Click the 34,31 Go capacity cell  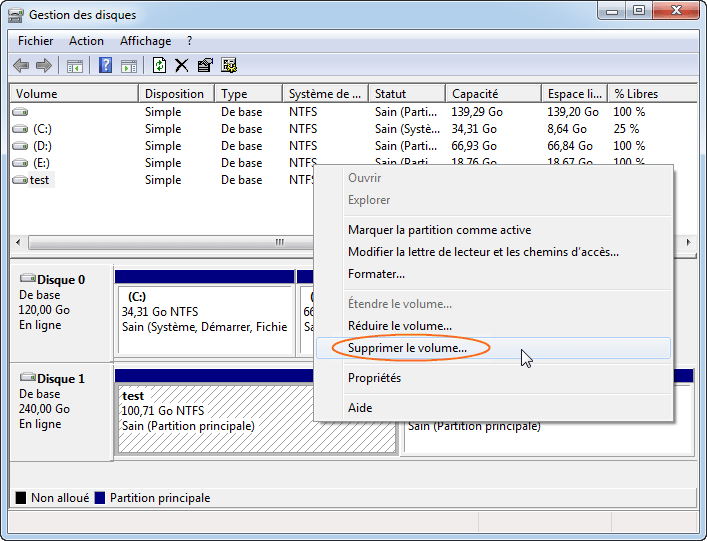tap(474, 129)
